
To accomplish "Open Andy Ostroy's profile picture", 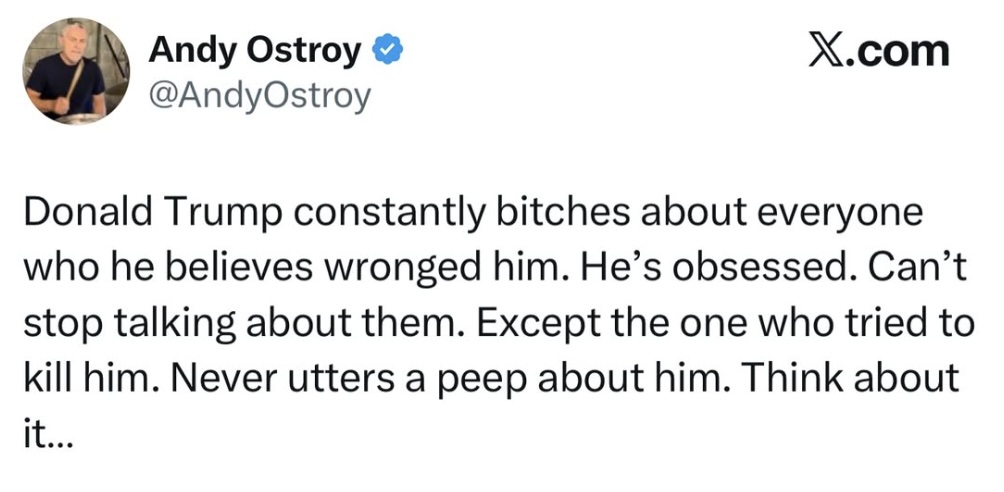I will (77, 71).
